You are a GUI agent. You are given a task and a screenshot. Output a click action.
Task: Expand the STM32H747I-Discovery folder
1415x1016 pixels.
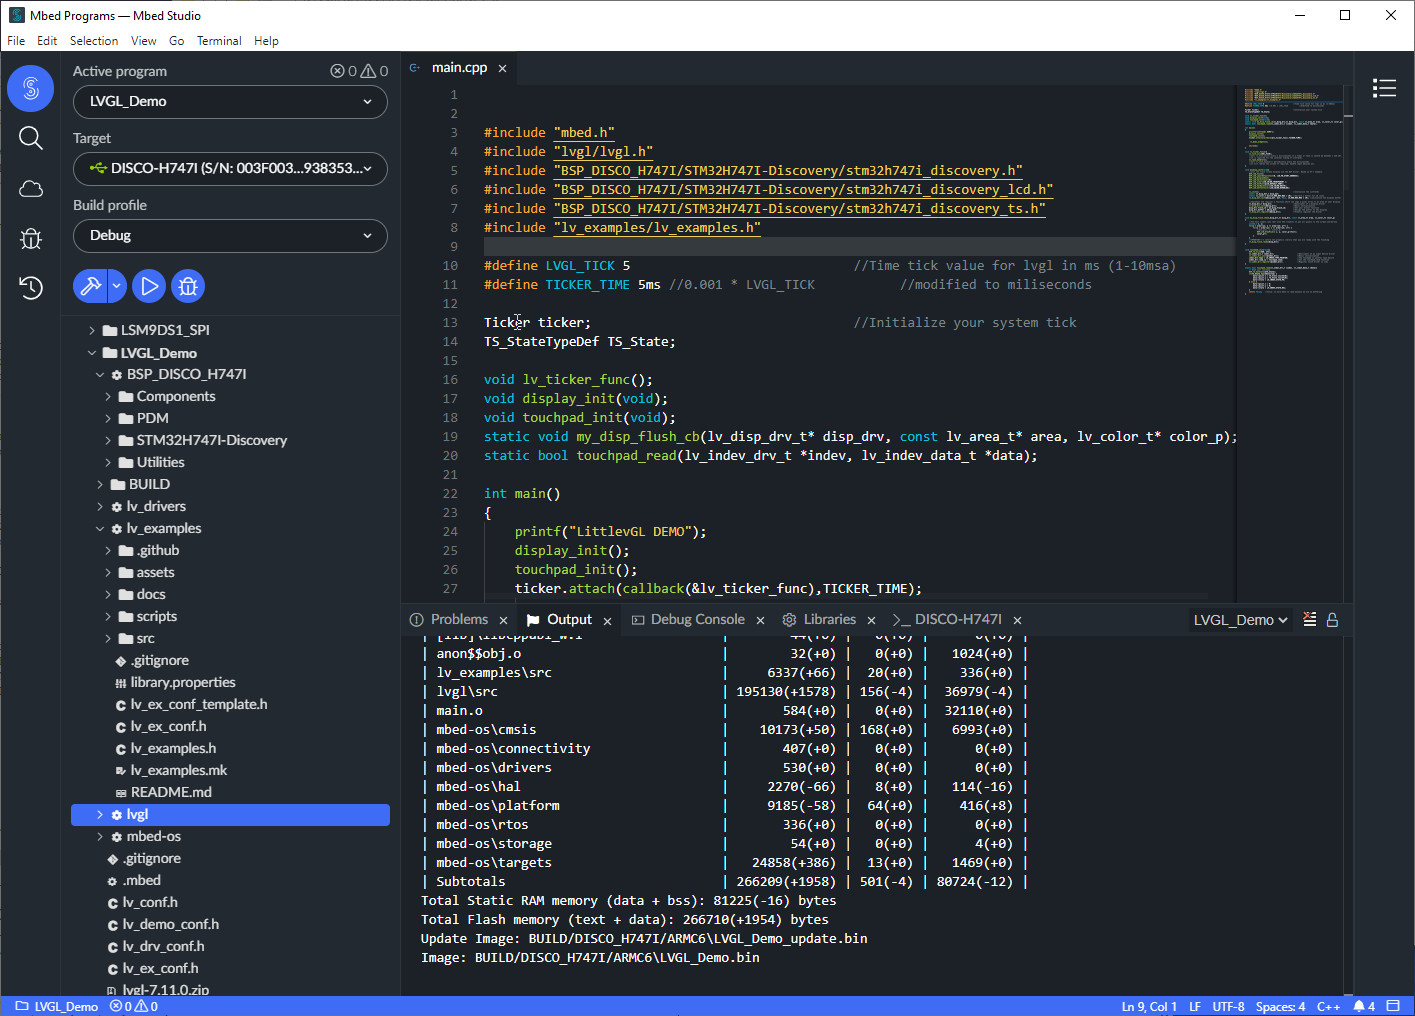(x=108, y=440)
